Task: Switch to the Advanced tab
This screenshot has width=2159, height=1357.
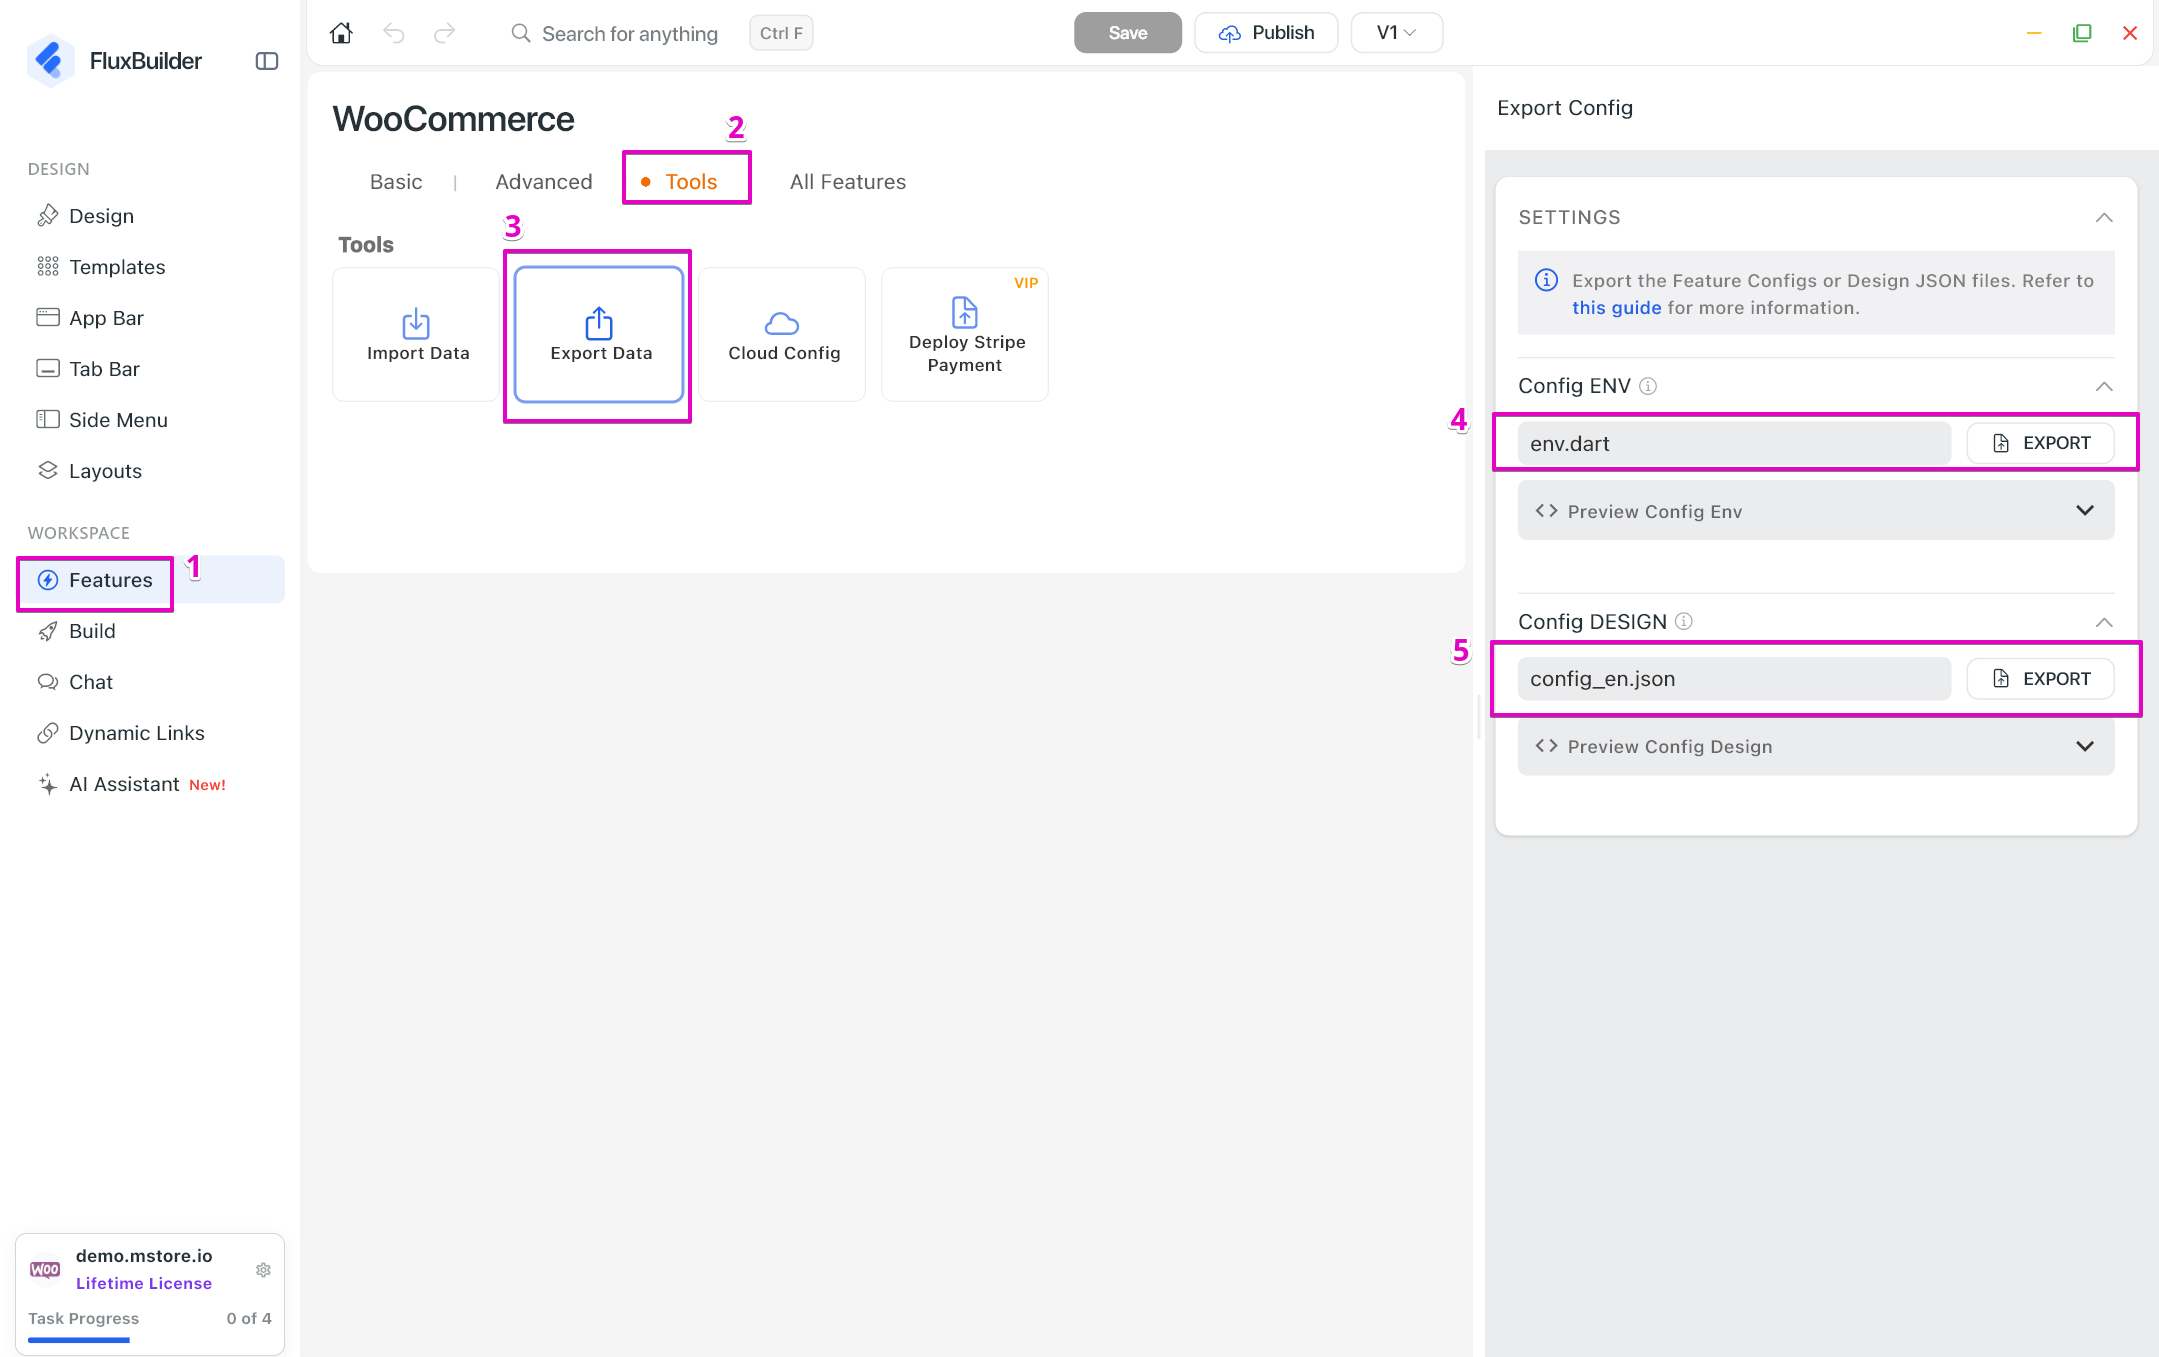Action: click(544, 182)
